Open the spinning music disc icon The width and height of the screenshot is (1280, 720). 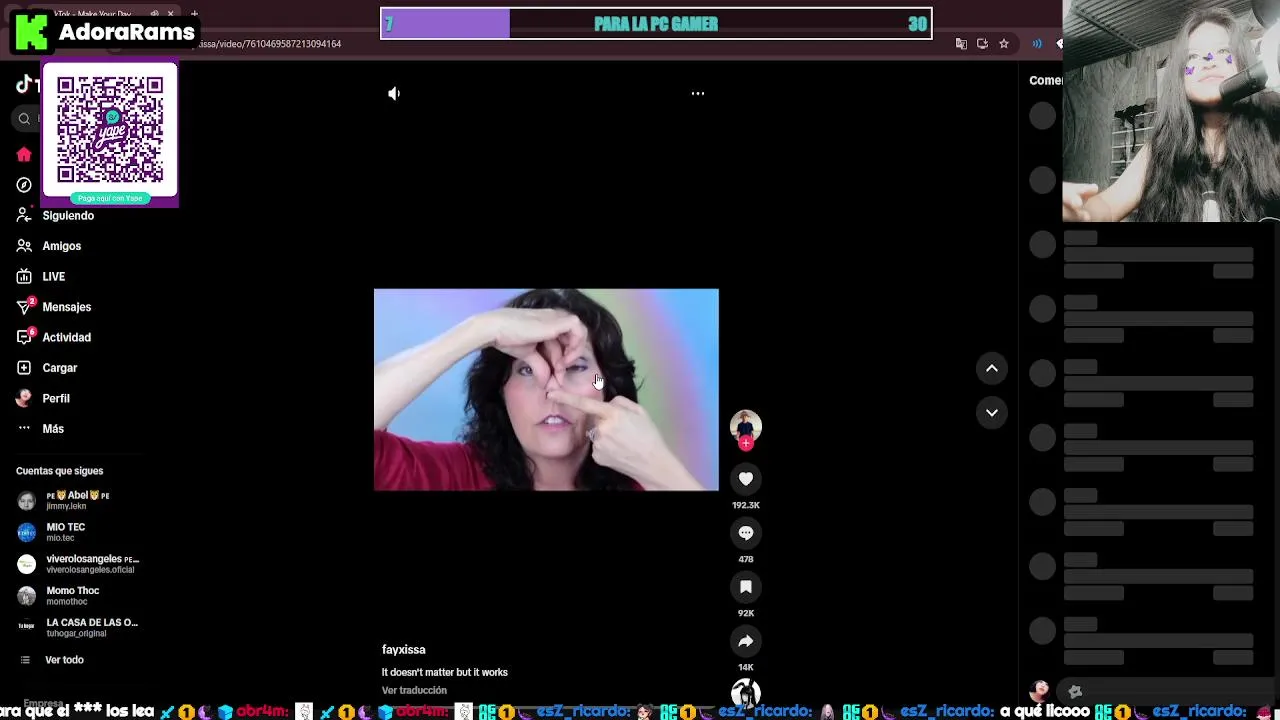[746, 694]
